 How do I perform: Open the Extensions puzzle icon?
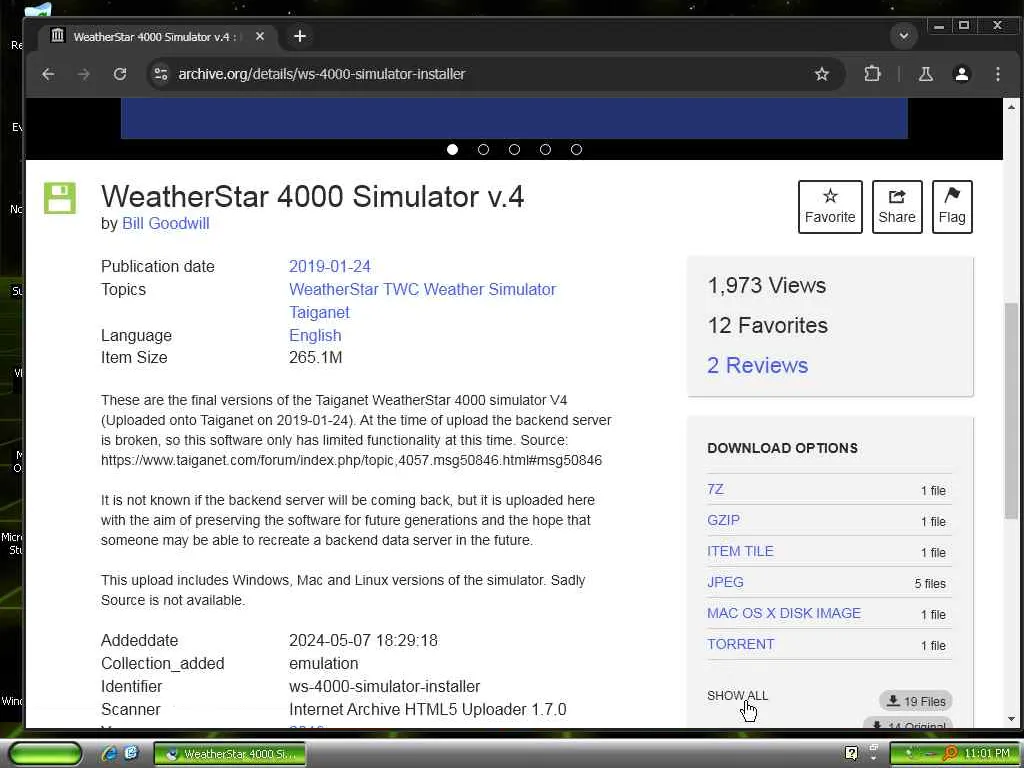click(x=872, y=74)
